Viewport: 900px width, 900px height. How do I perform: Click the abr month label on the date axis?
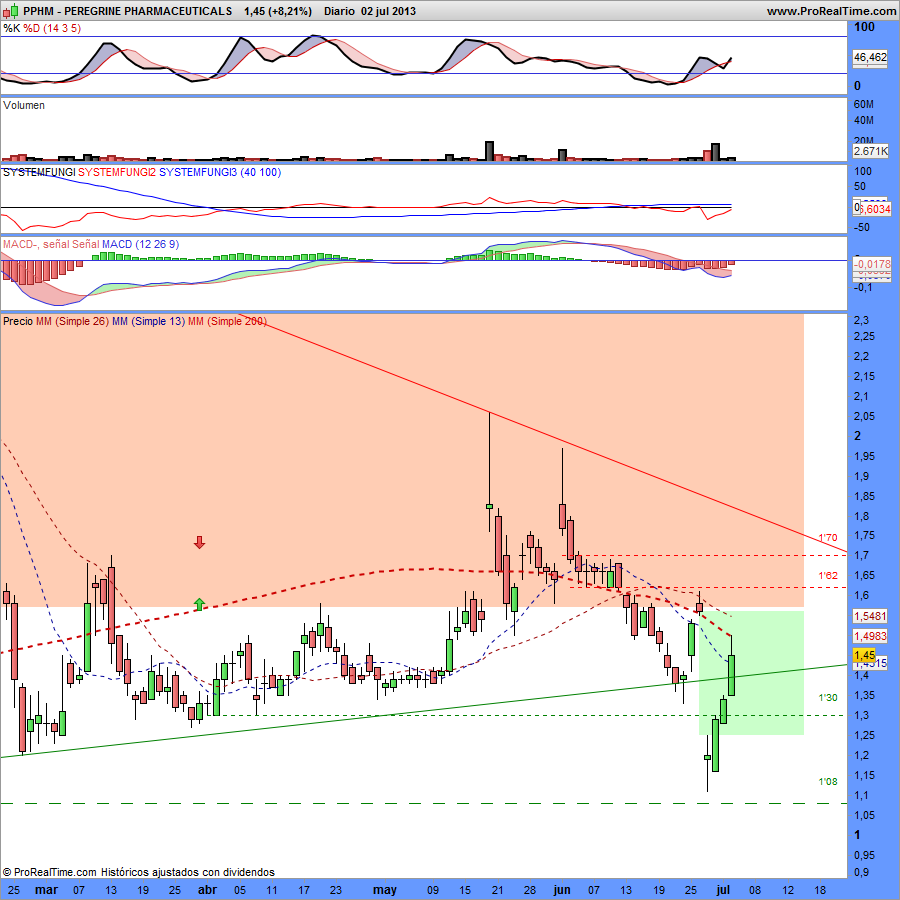click(x=207, y=890)
